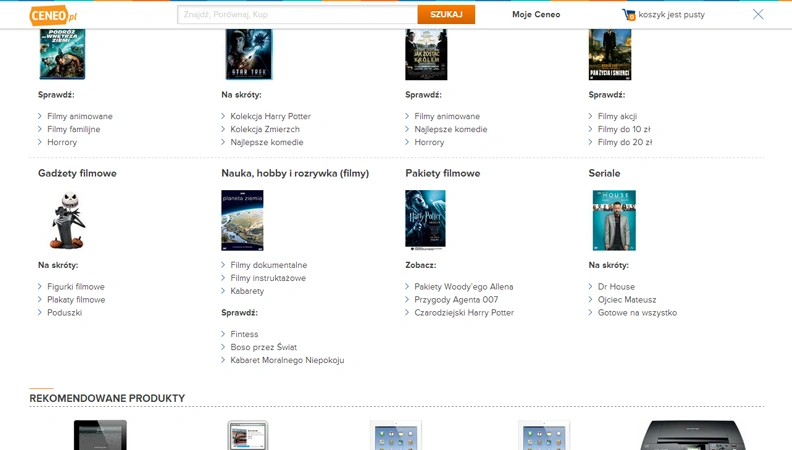Click the Jack Skellington figurine image
Screen dimensions: 792x450
(68, 220)
